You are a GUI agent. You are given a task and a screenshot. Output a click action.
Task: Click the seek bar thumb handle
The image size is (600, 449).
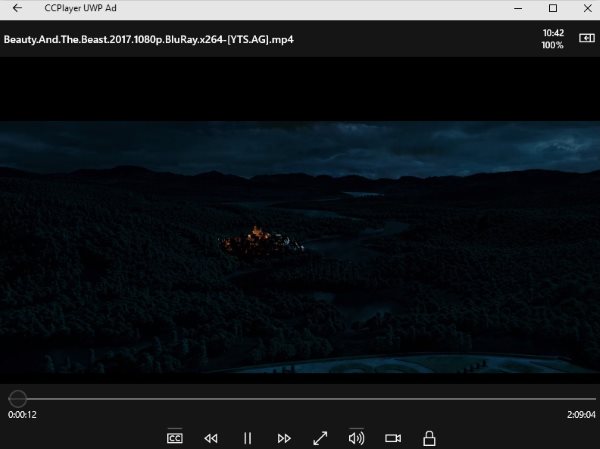18,399
